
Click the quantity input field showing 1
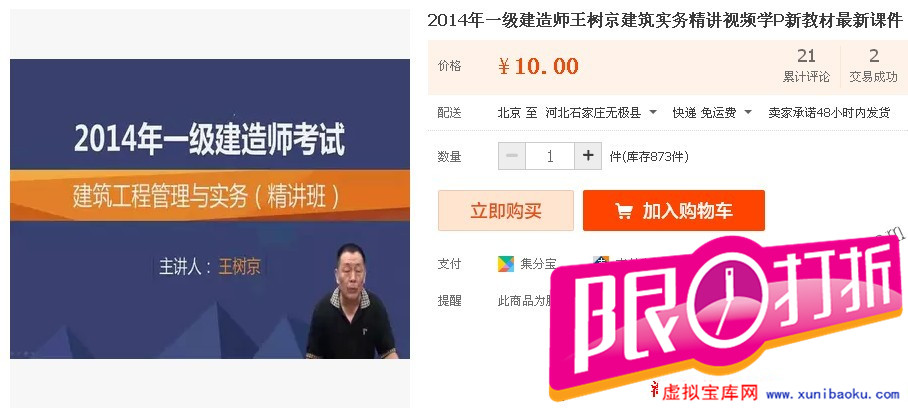(550, 156)
